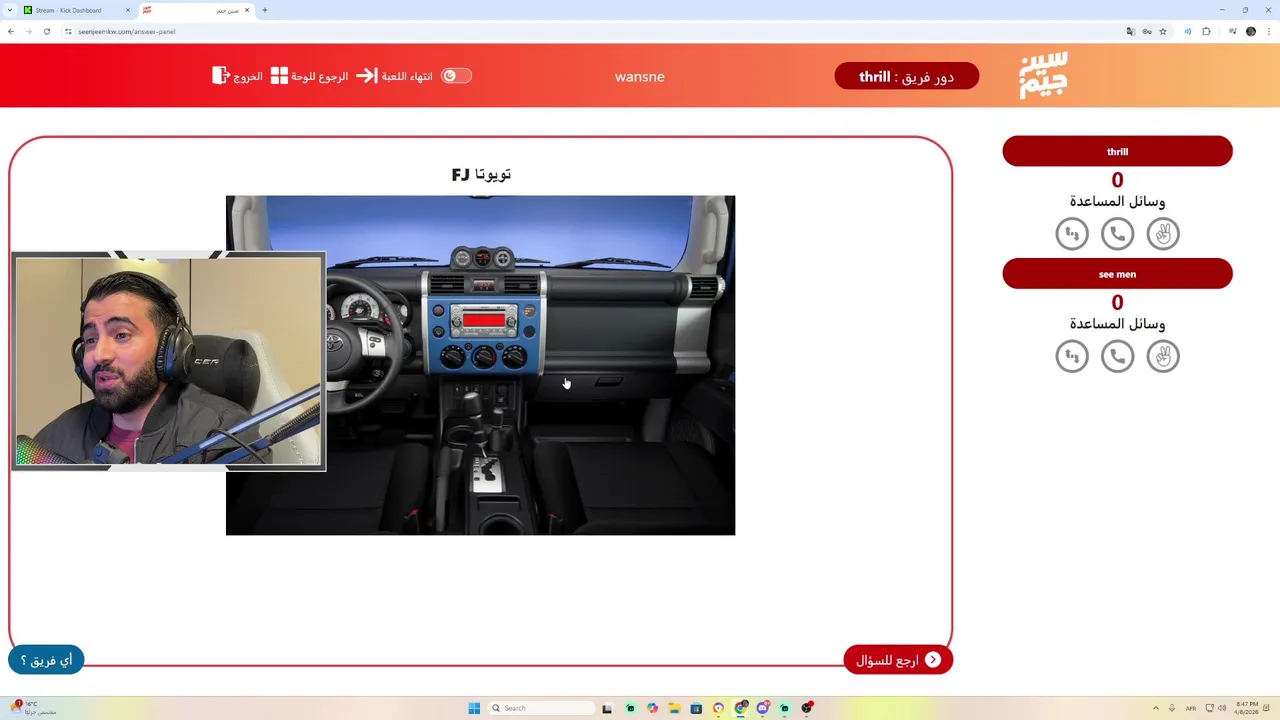This screenshot has height=720, width=1280.
Task: Open File Explorer from the taskbar
Action: point(674,708)
